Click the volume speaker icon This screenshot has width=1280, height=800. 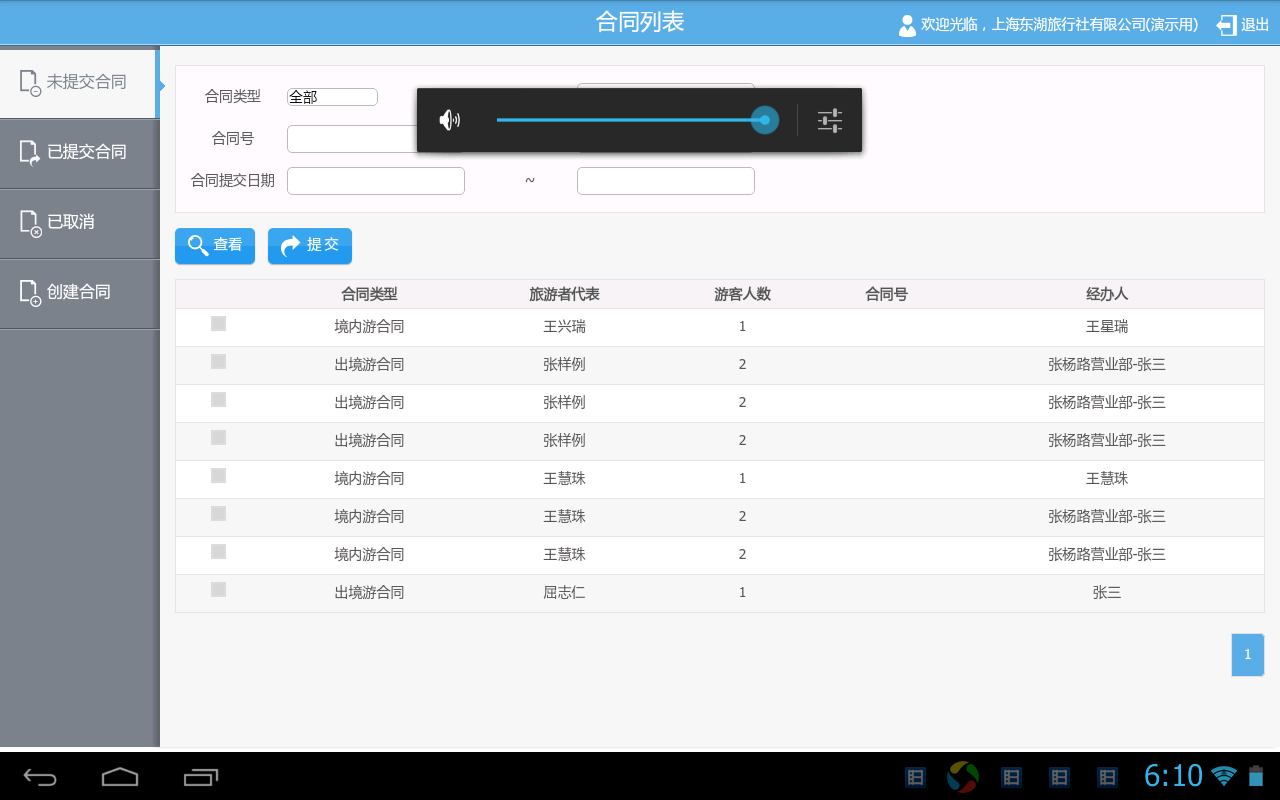(450, 121)
